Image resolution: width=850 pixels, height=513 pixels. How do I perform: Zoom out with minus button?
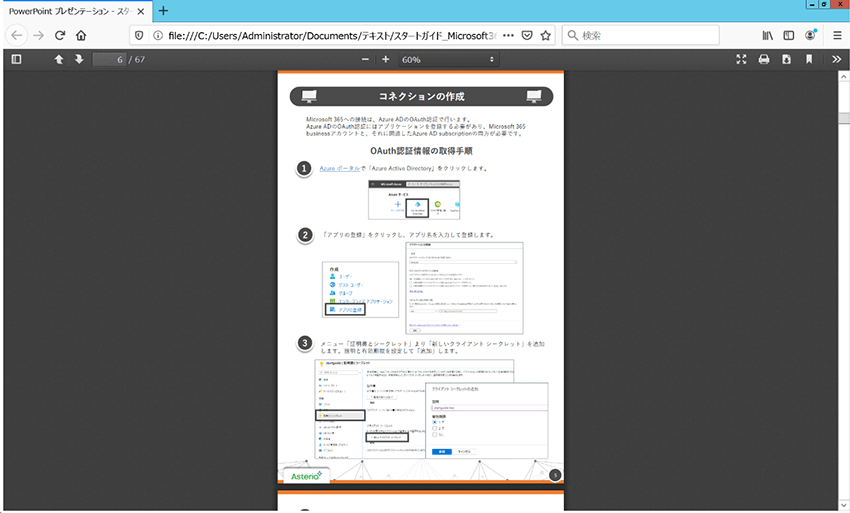tap(365, 59)
